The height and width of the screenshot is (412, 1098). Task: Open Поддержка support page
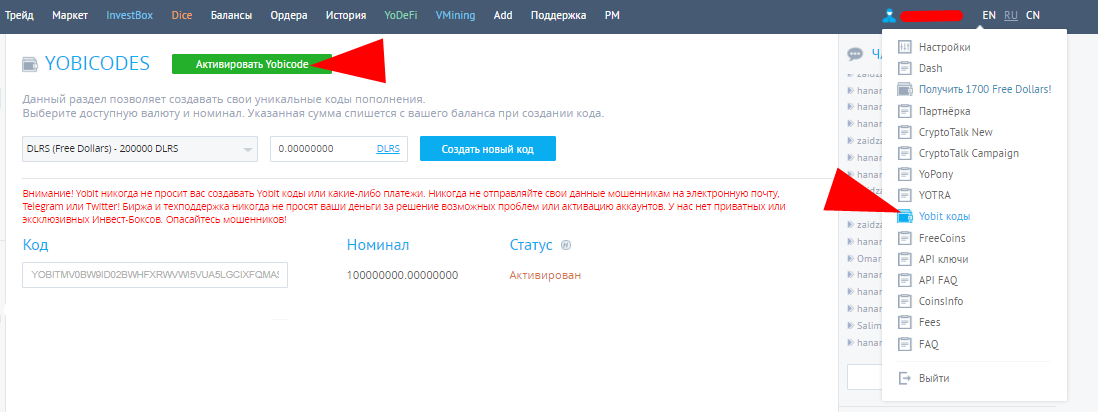[x=558, y=15]
